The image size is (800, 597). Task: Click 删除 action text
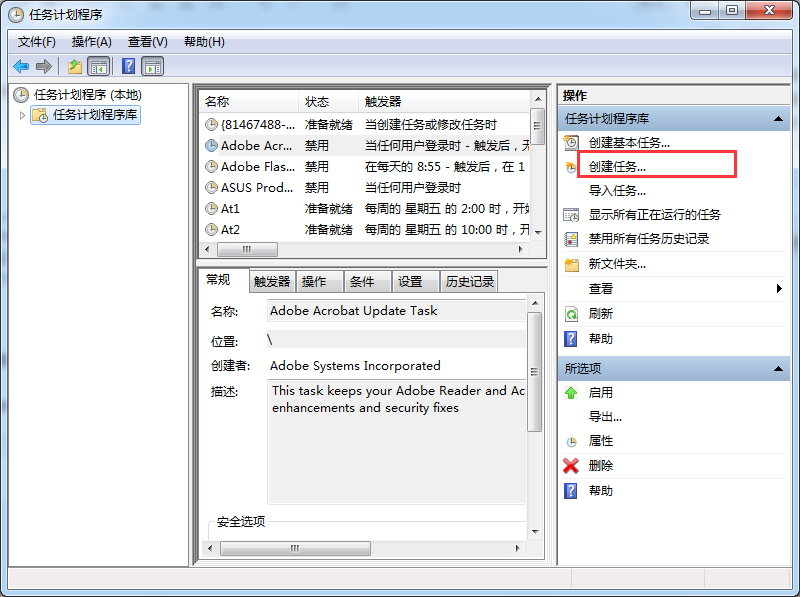(x=601, y=466)
